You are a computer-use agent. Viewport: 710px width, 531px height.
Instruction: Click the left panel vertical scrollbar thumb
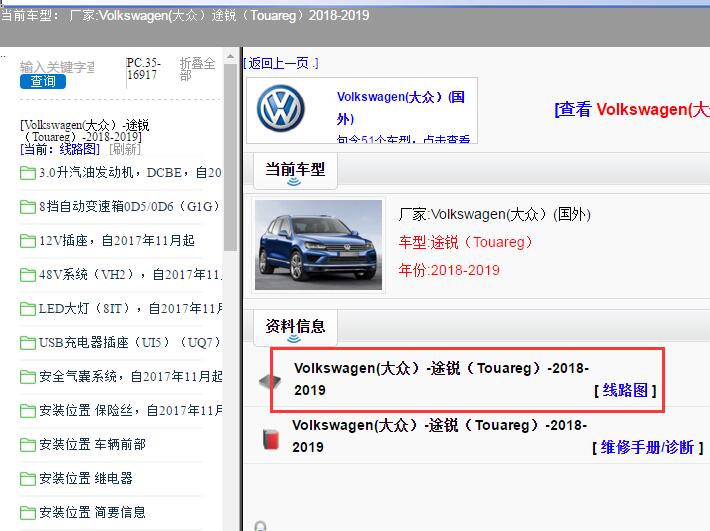pyautogui.click(x=230, y=157)
